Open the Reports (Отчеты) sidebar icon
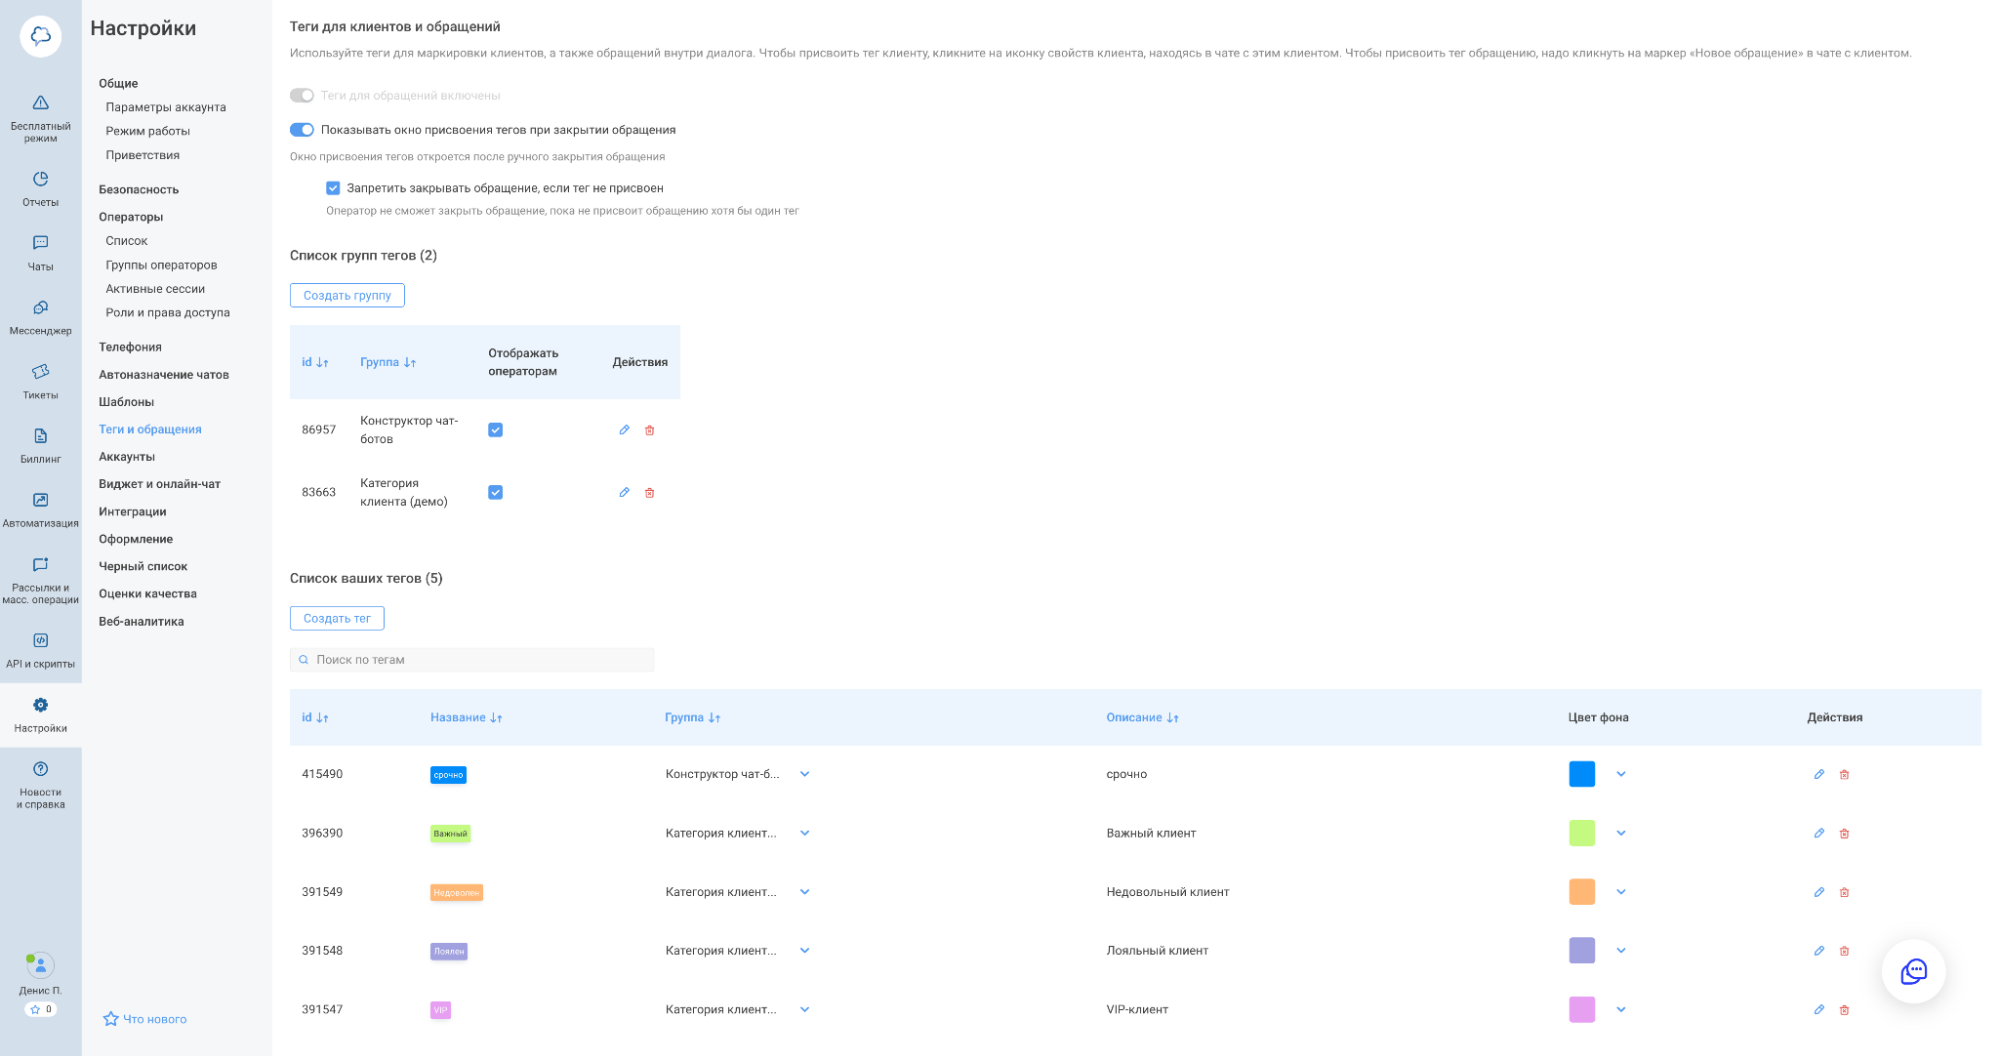 (x=40, y=179)
